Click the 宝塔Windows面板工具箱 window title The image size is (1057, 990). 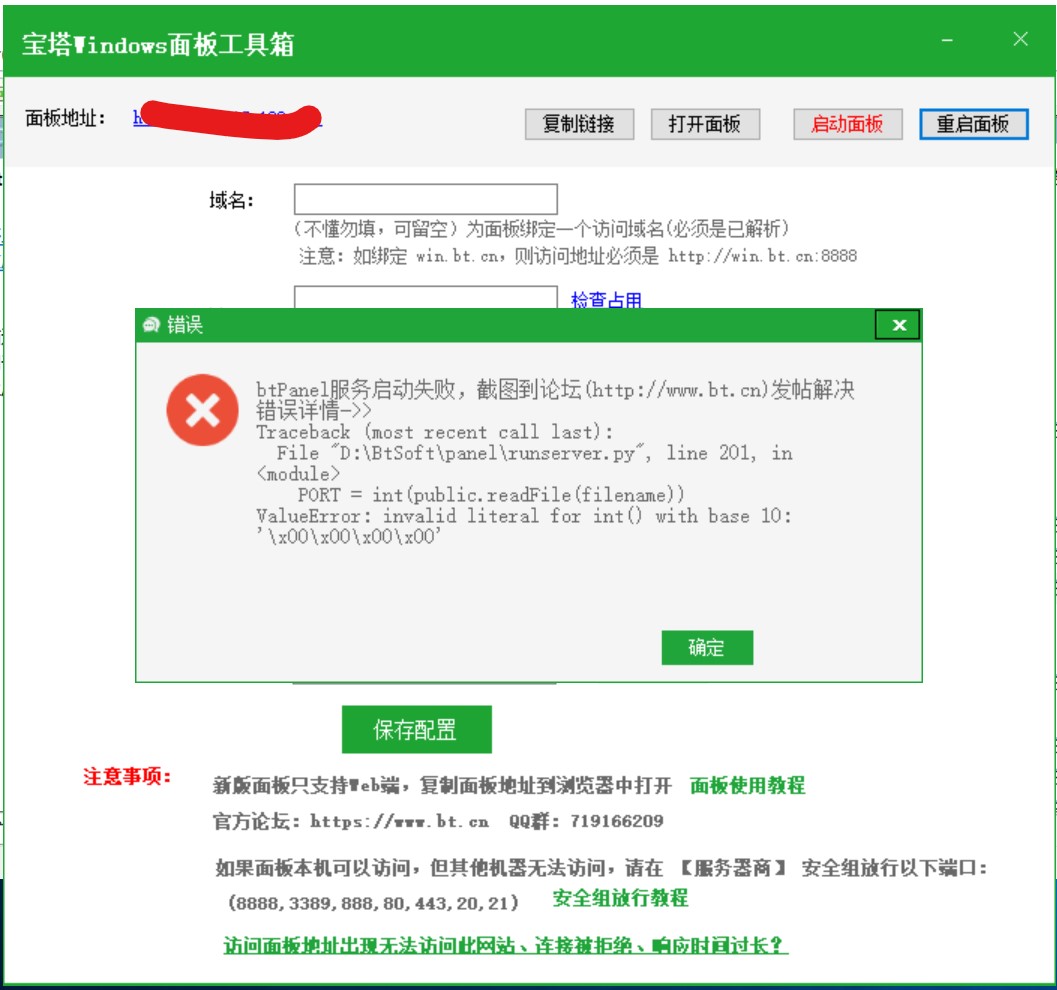pyautogui.click(x=158, y=44)
